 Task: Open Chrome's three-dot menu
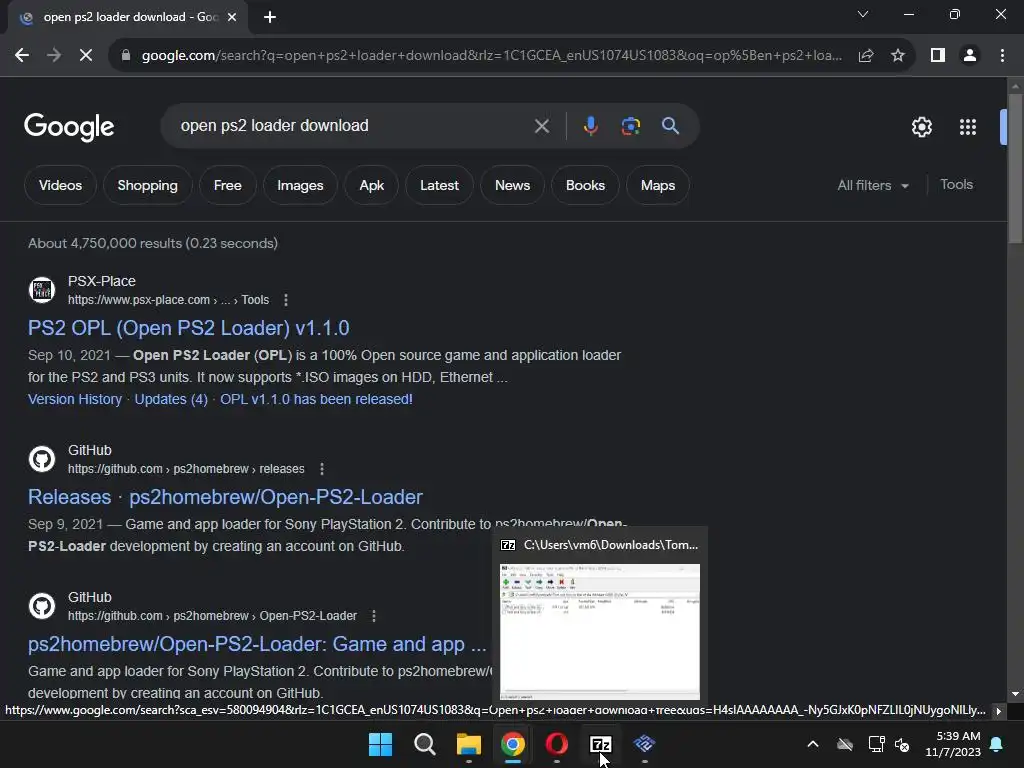1002,56
